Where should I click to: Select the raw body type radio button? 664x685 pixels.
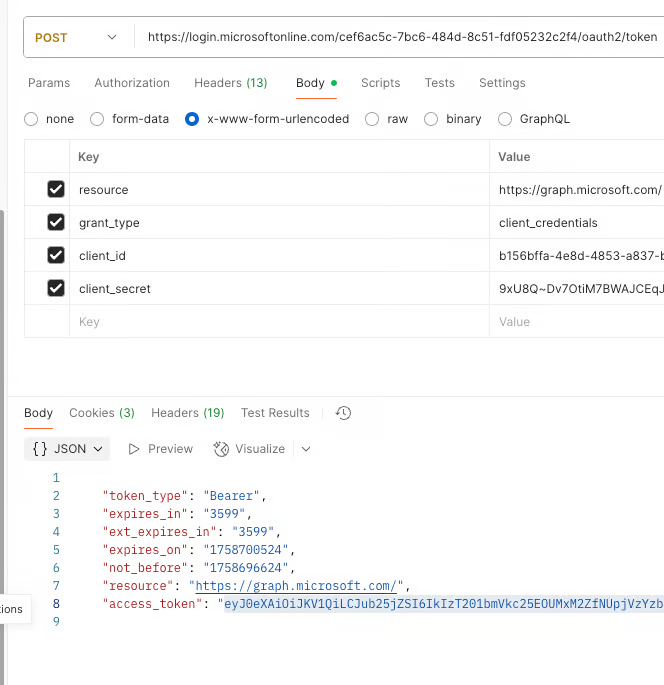(x=372, y=119)
